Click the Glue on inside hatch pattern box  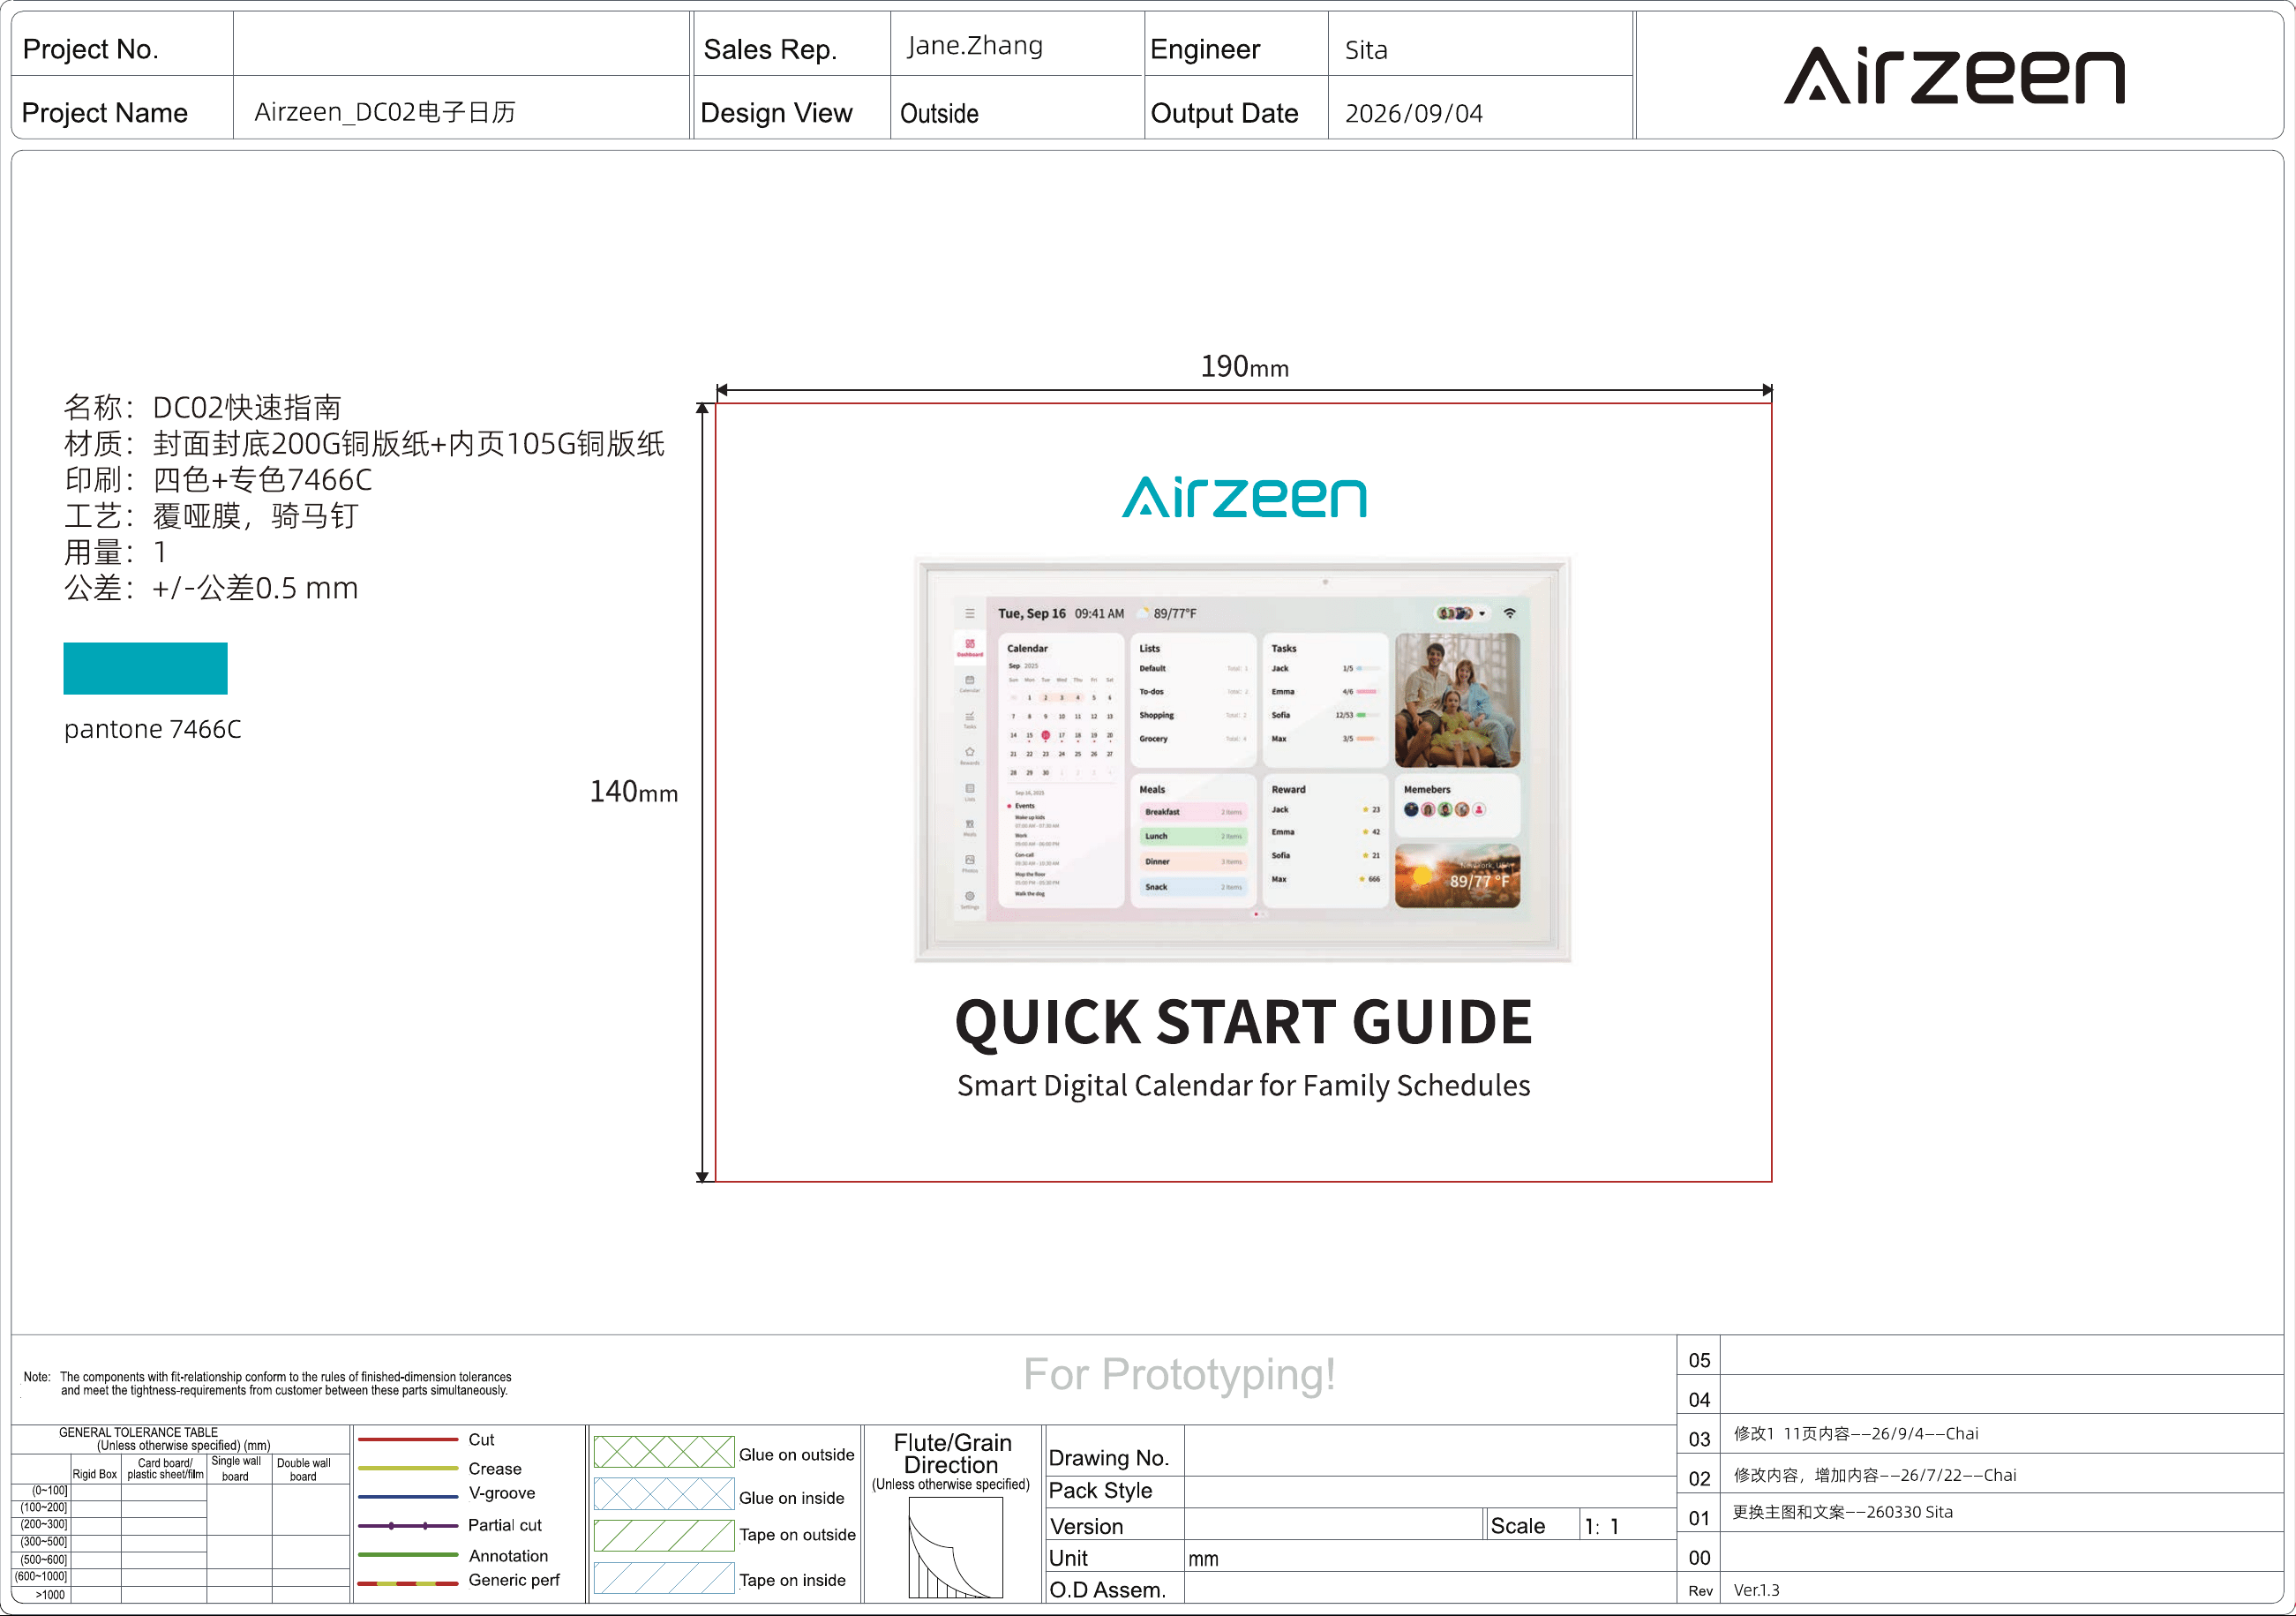click(664, 1494)
